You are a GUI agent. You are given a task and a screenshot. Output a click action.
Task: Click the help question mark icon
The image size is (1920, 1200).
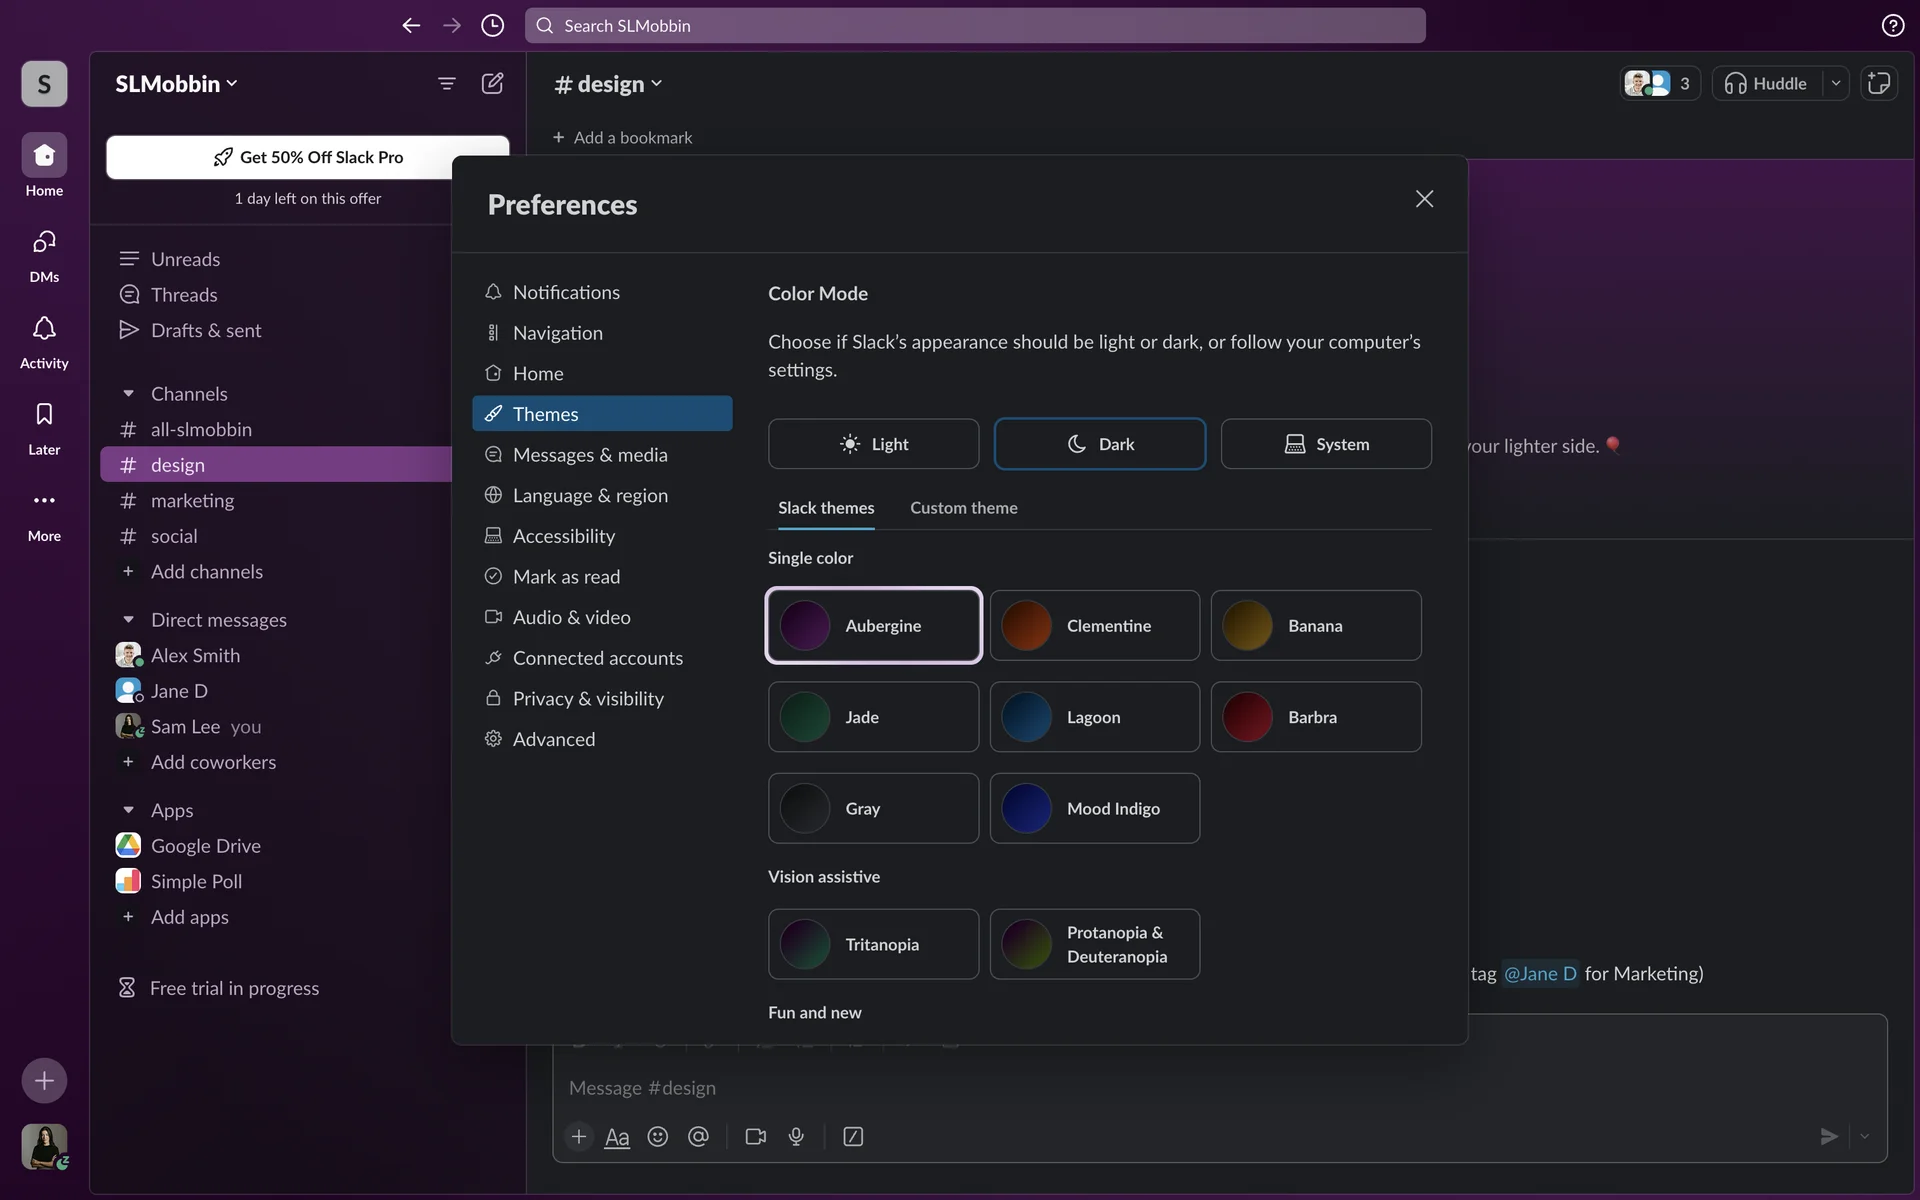[x=1892, y=26]
